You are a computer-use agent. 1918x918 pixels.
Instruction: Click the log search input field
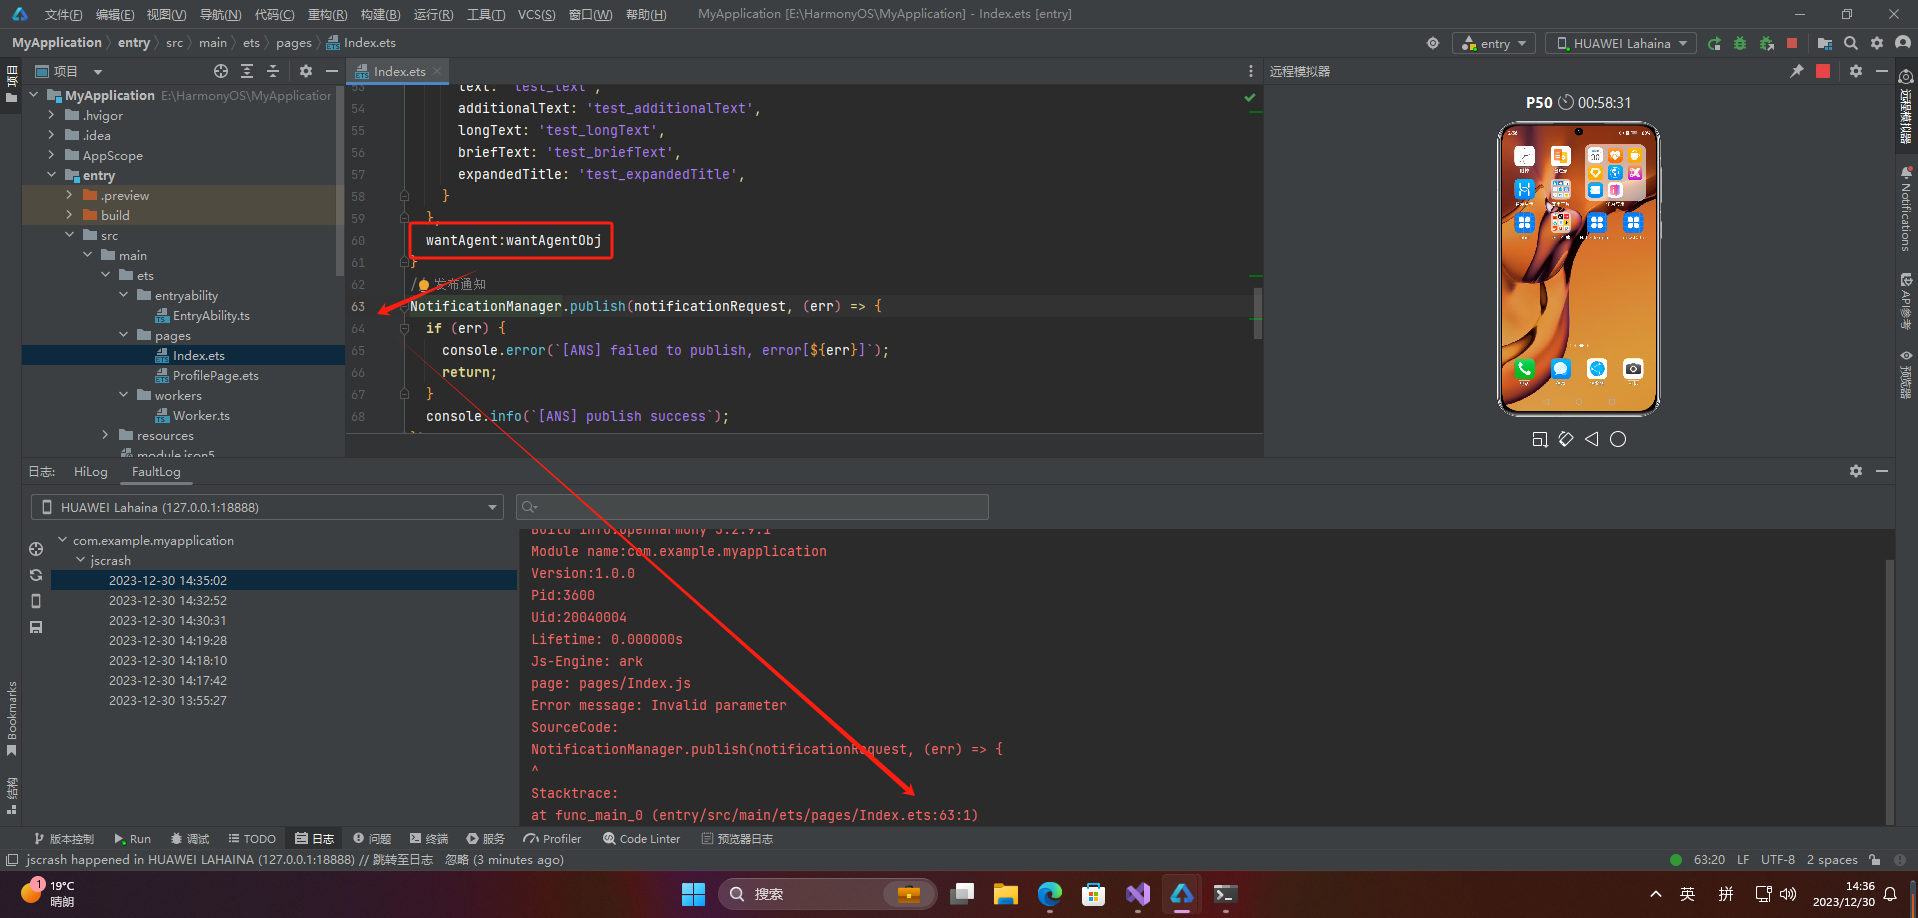[x=752, y=507]
